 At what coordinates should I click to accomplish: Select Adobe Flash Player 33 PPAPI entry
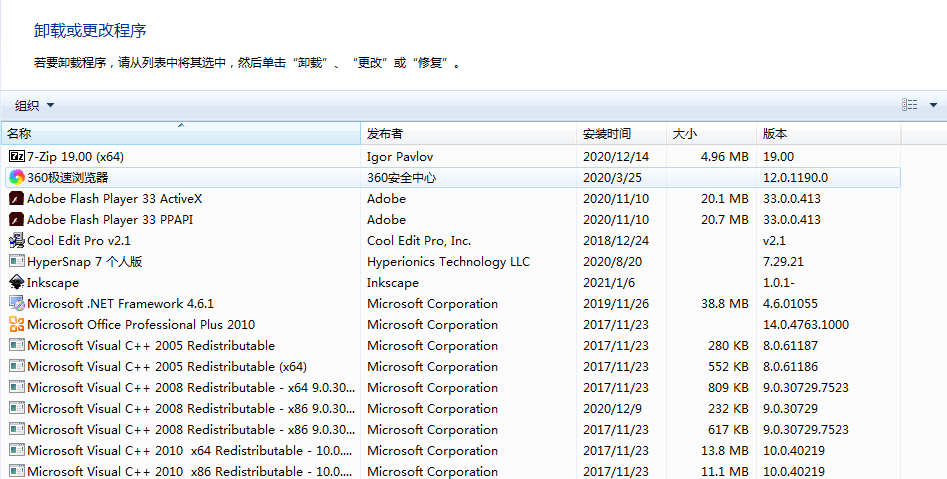pyautogui.click(x=110, y=220)
